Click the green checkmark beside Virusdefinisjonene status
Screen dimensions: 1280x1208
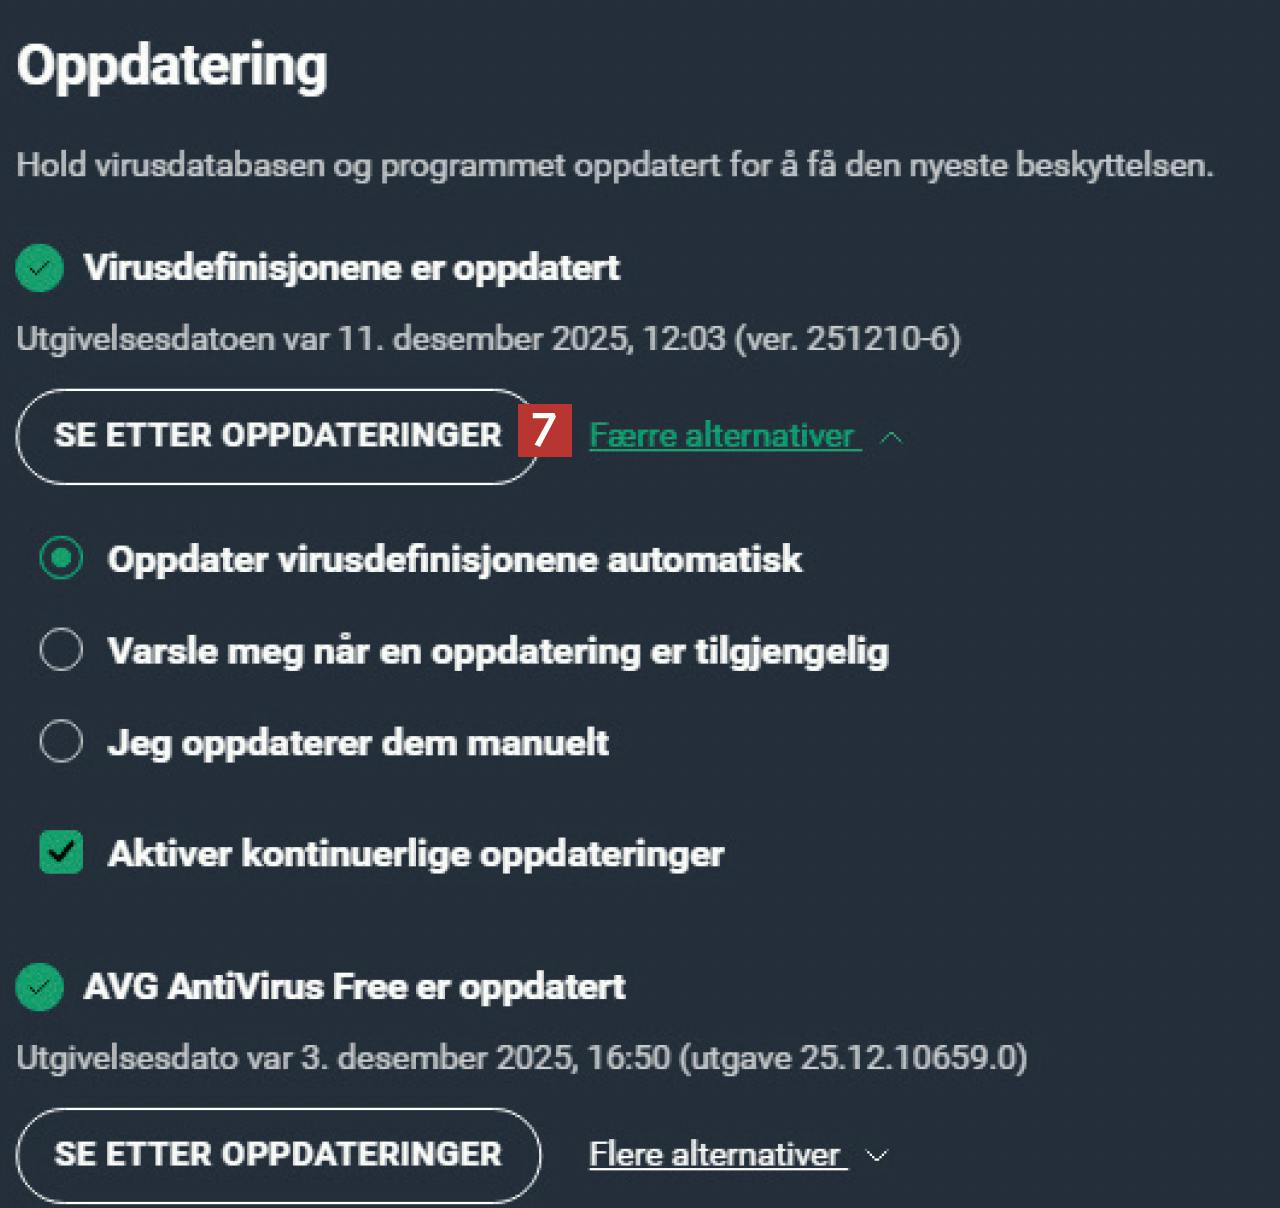click(x=40, y=268)
